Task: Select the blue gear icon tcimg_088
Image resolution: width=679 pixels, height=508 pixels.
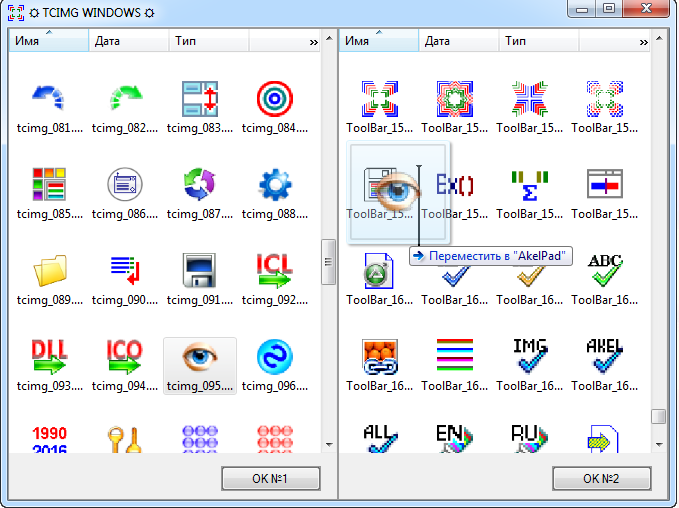Action: [275, 184]
